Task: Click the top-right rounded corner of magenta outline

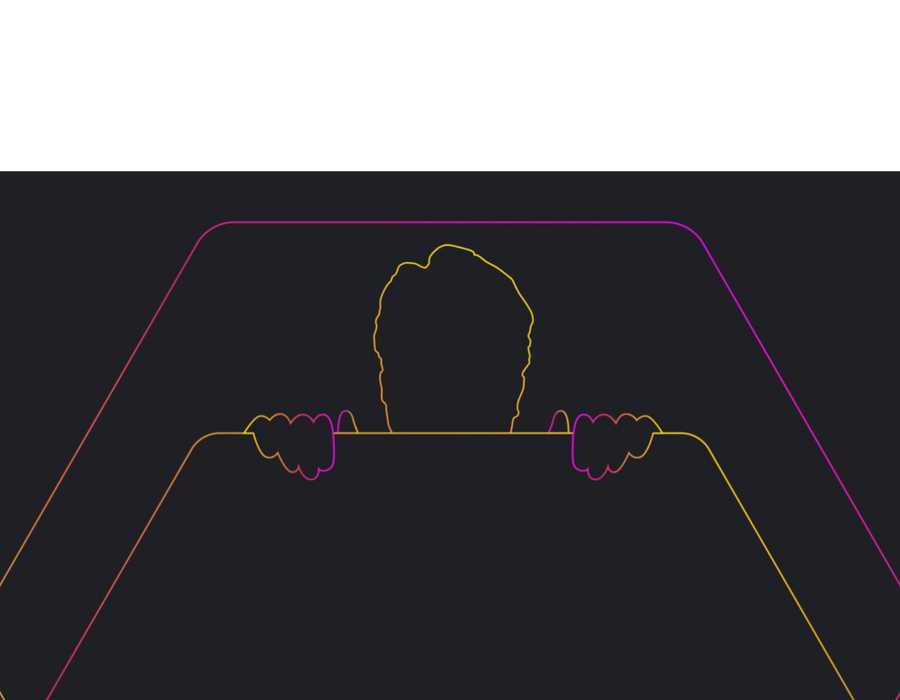Action: [692, 231]
